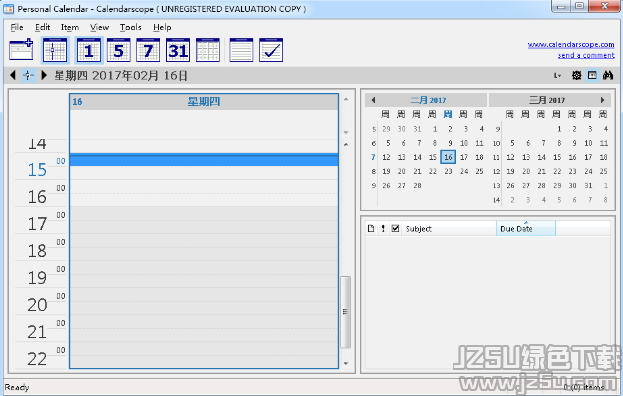The width and height of the screenshot is (623, 396).
Task: Go to previous month in mini calendar
Action: tap(373, 100)
